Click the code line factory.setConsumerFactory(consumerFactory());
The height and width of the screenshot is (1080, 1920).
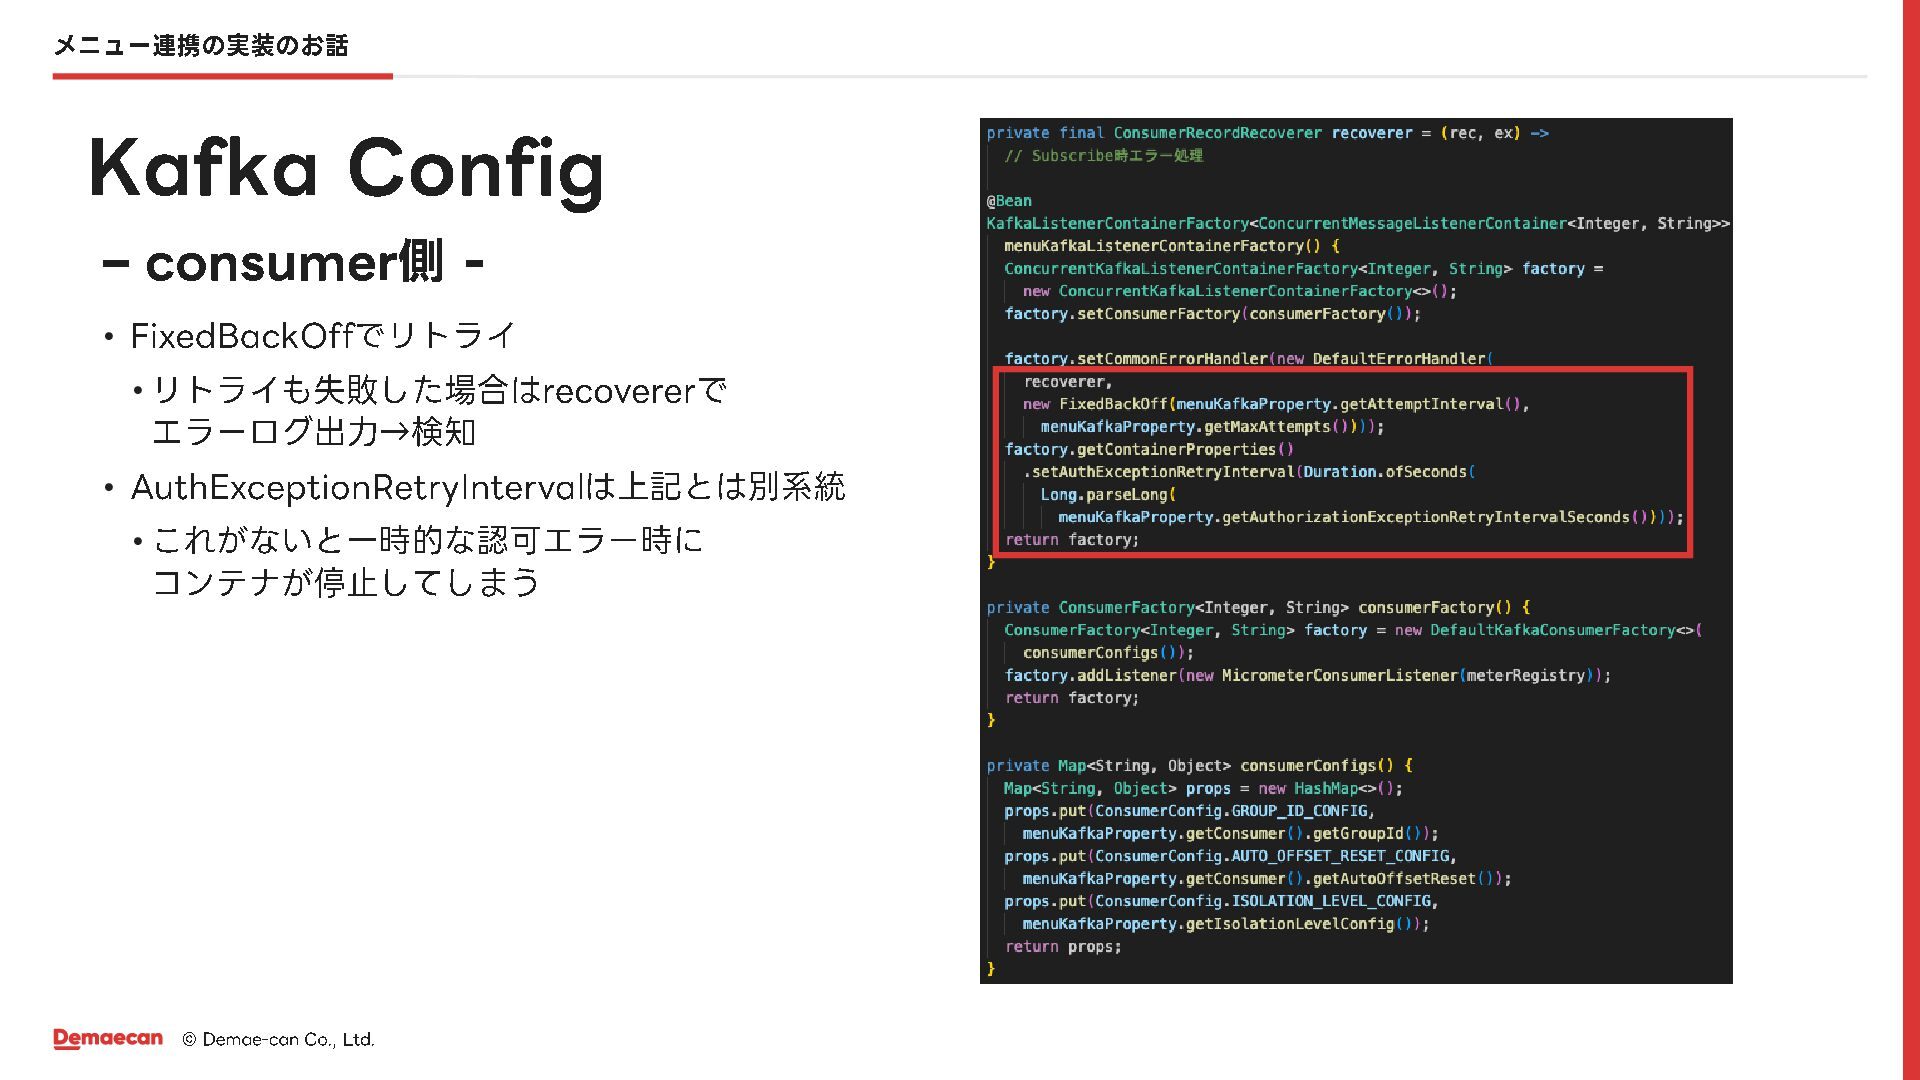[1213, 314]
